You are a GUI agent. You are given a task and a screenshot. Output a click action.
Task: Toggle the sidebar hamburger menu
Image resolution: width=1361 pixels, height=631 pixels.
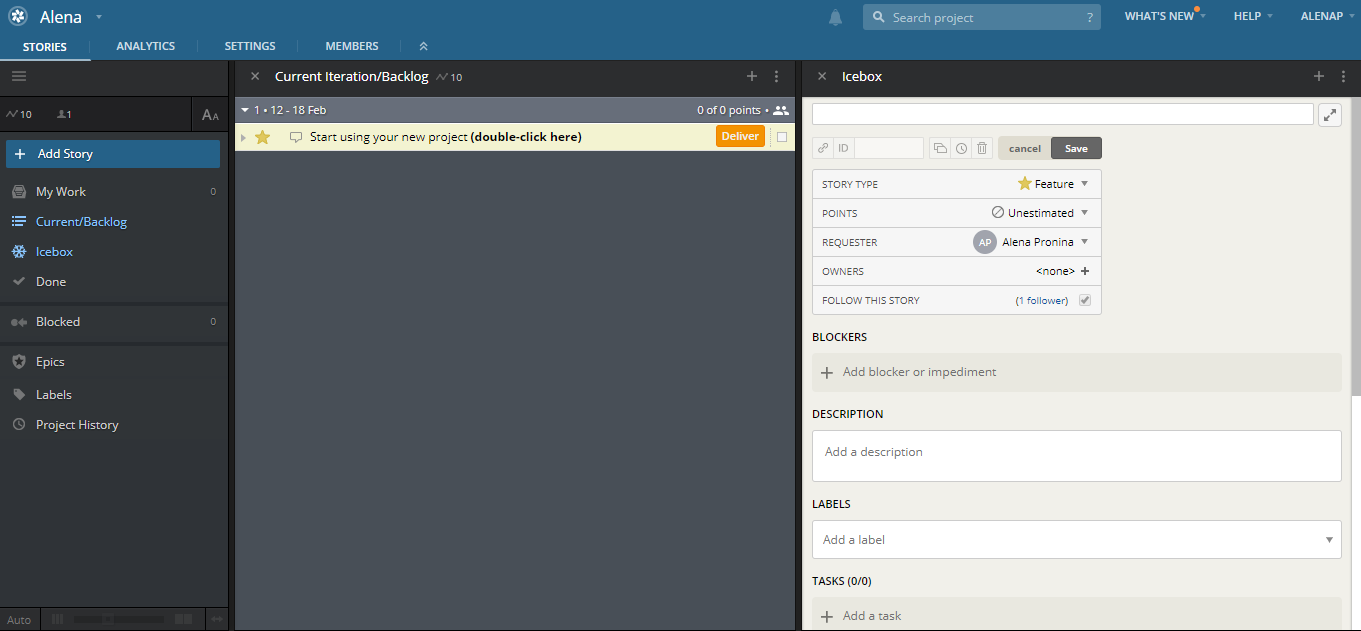click(x=19, y=76)
